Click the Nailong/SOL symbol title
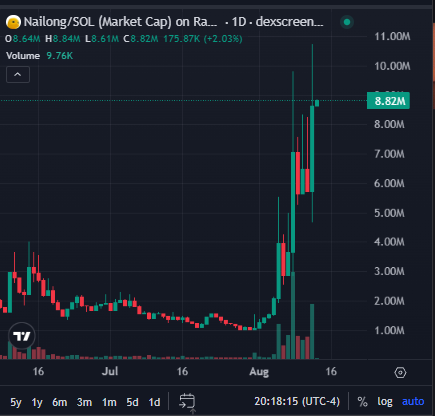 tap(120, 22)
